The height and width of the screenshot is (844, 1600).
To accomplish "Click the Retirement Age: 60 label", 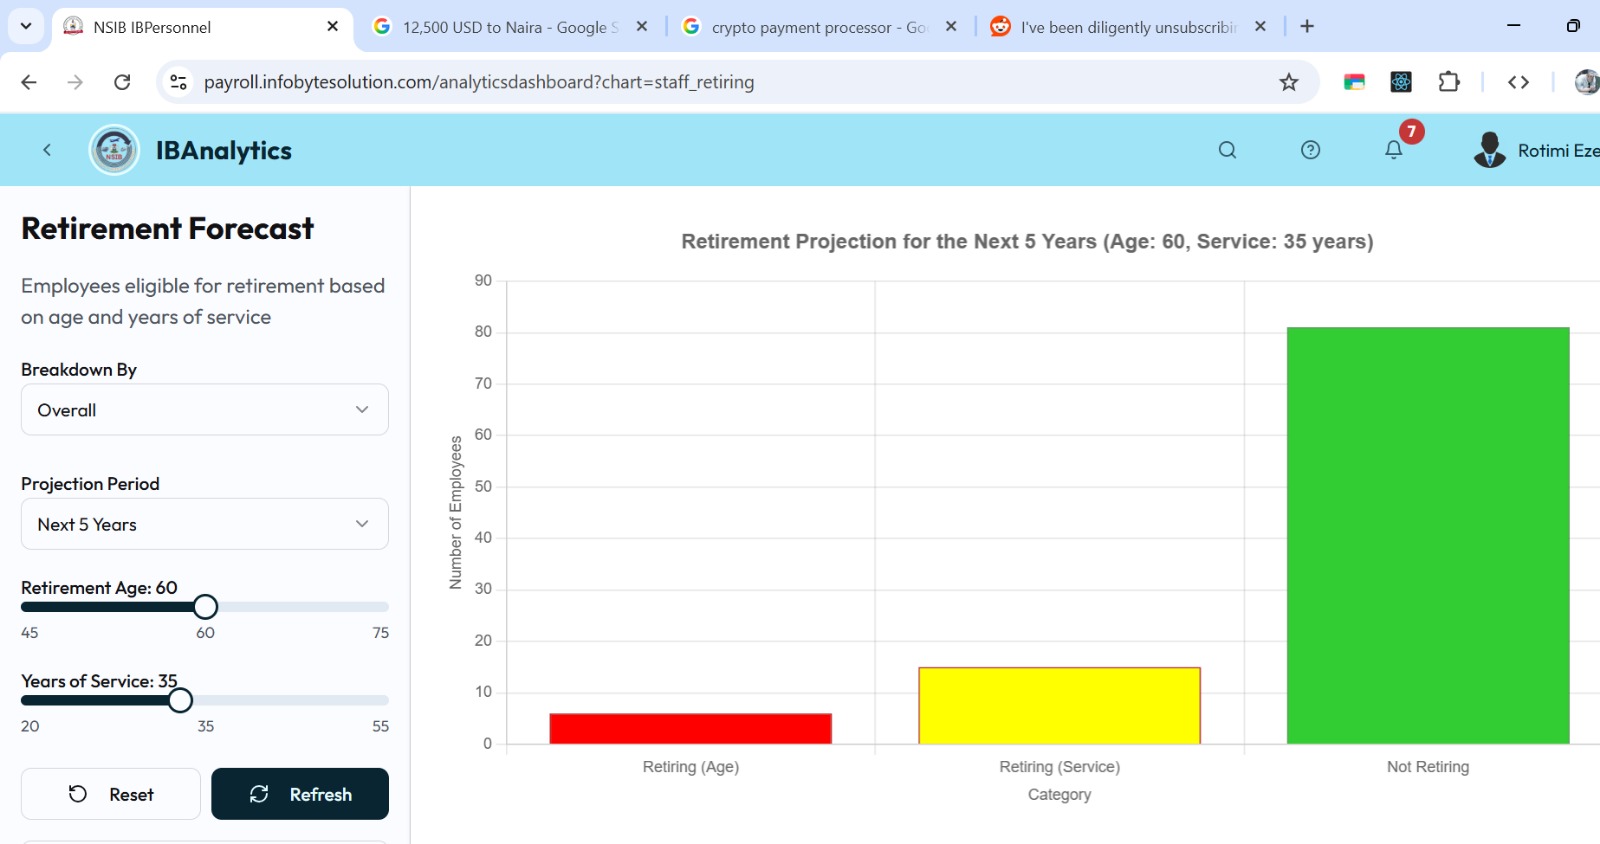I will [x=99, y=588].
